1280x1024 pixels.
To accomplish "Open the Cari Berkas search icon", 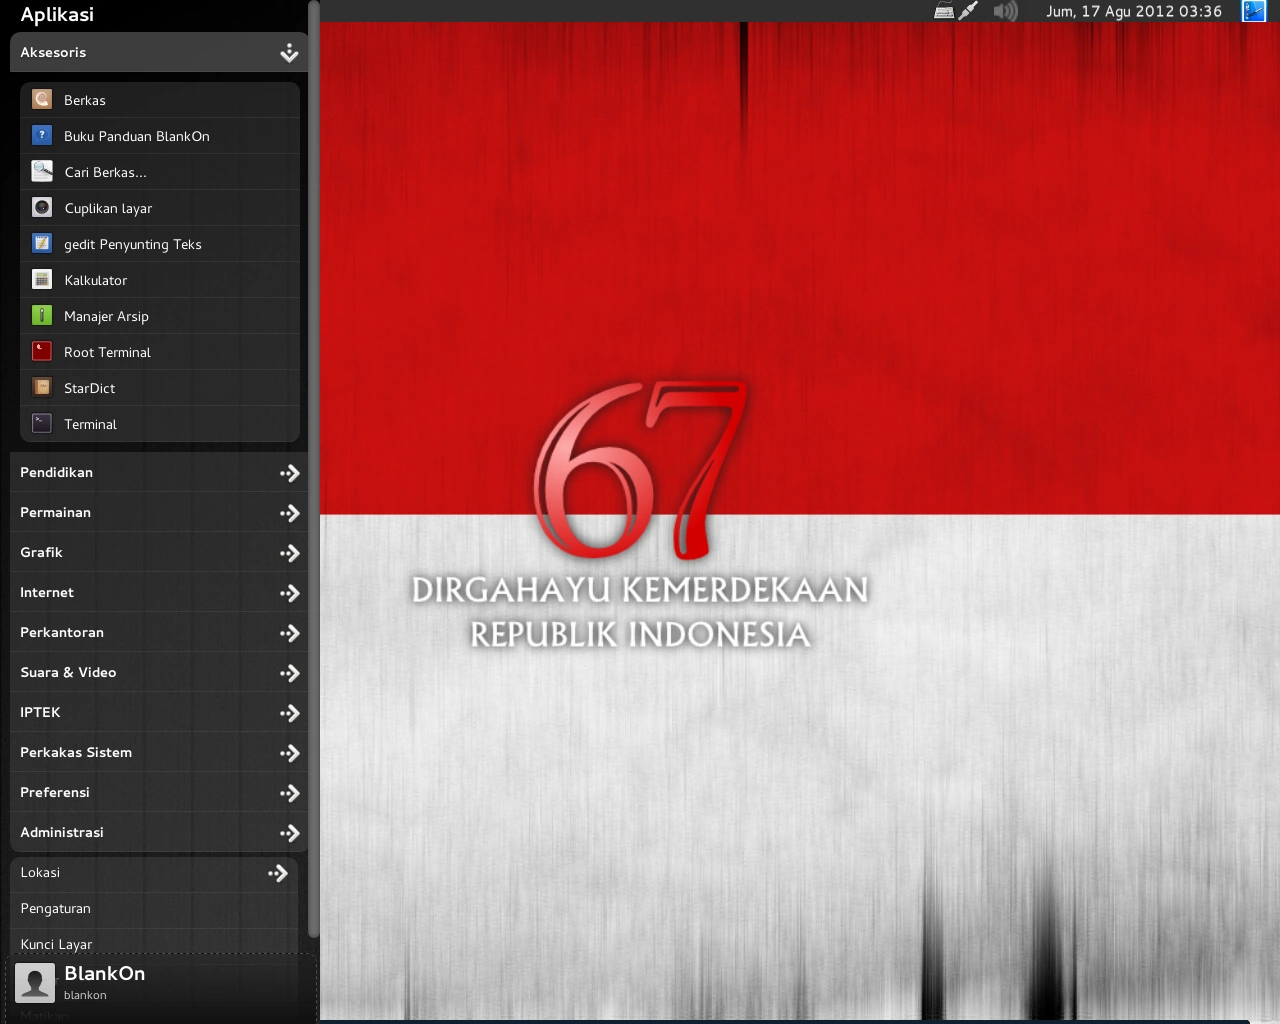I will [42, 172].
